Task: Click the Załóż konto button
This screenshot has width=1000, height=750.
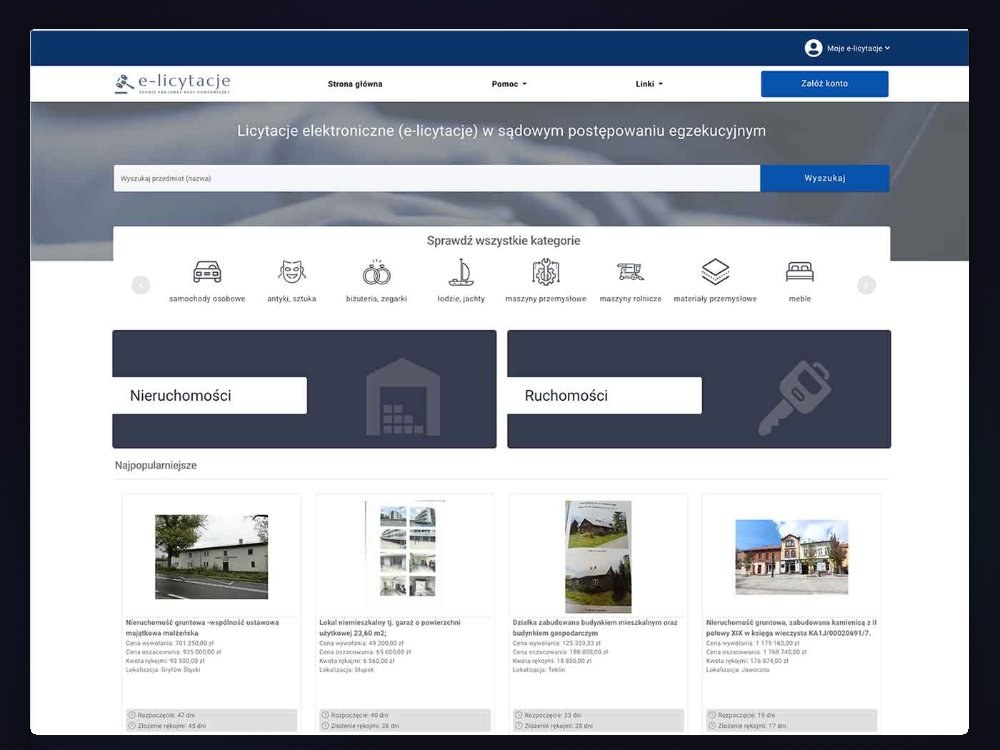Action: [x=825, y=84]
